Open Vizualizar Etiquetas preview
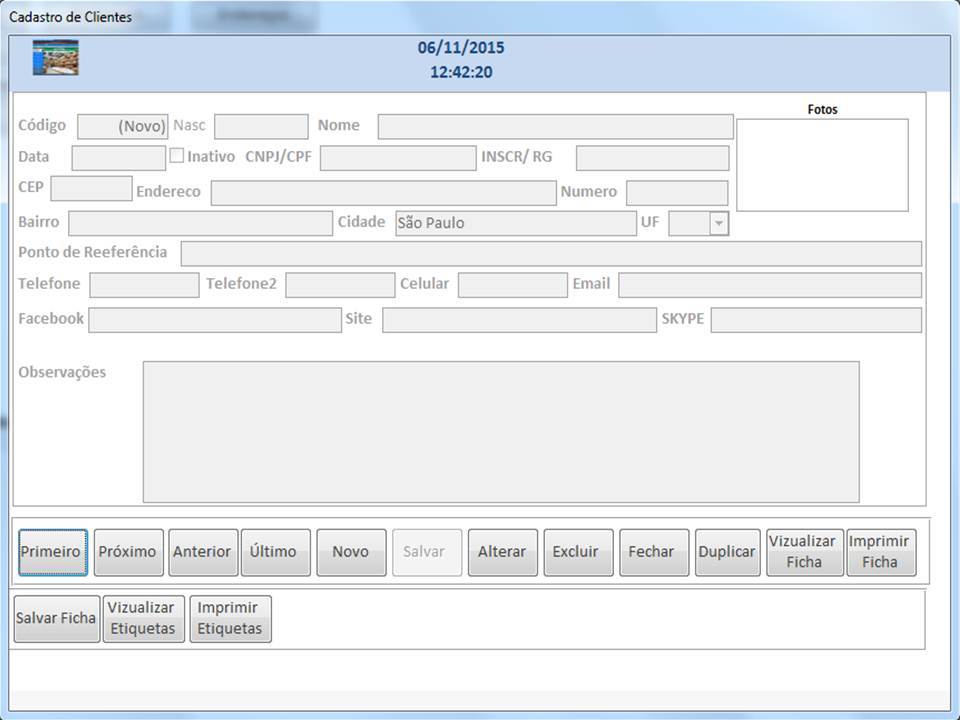Screen dimensions: 960x720 [142, 618]
